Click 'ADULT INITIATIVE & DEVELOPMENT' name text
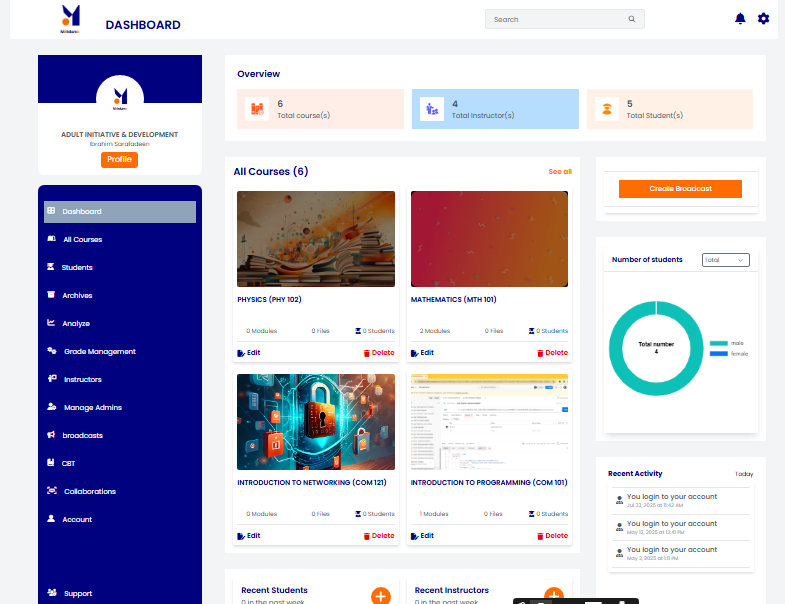 (x=120, y=134)
